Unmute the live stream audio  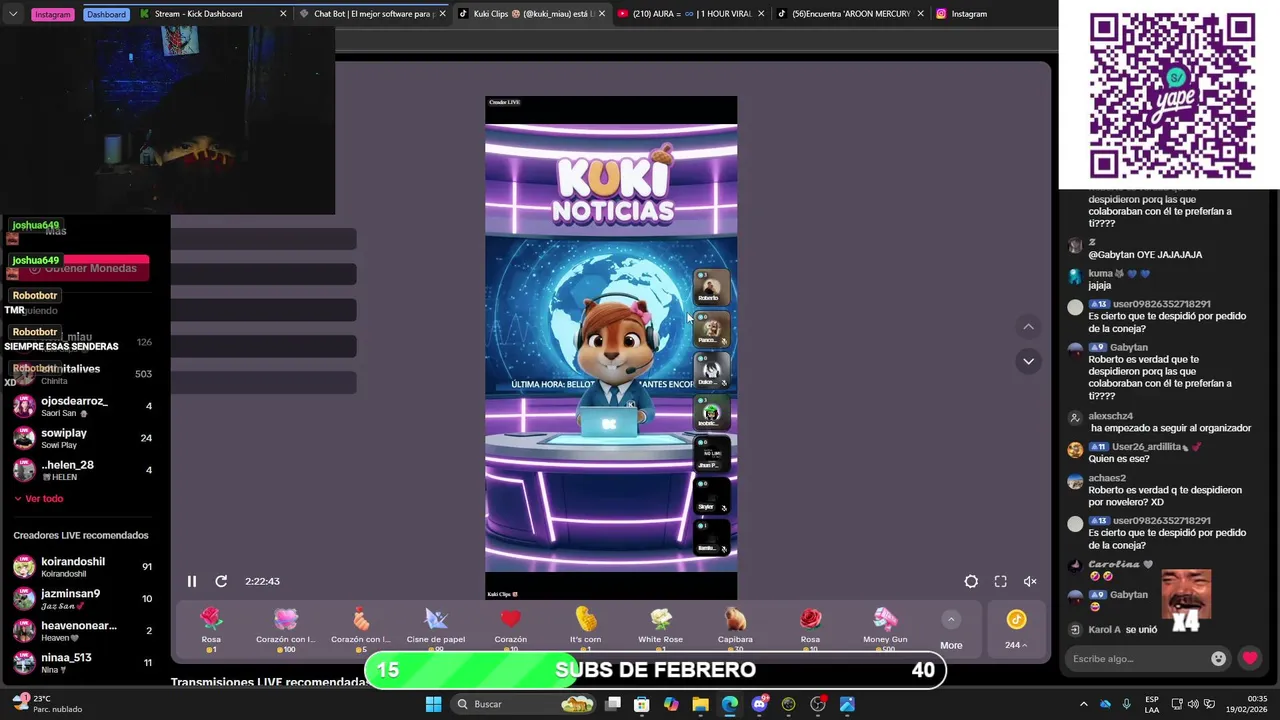tap(1030, 581)
